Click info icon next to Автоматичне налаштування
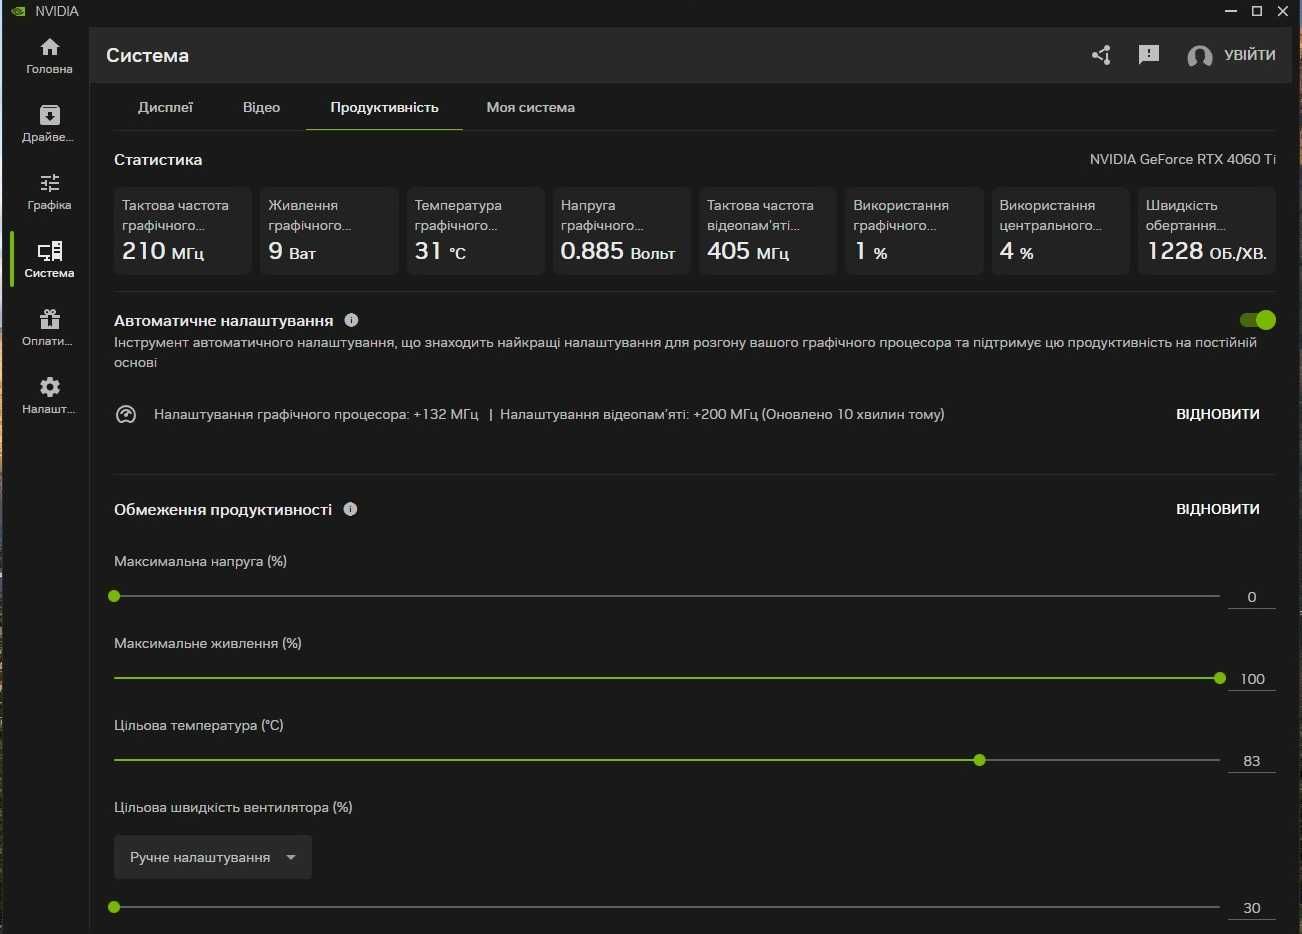 click(351, 320)
